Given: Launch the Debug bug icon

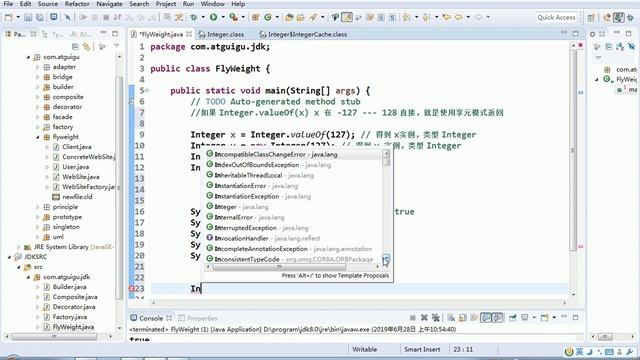Looking at the screenshot, I should click(x=193, y=17).
